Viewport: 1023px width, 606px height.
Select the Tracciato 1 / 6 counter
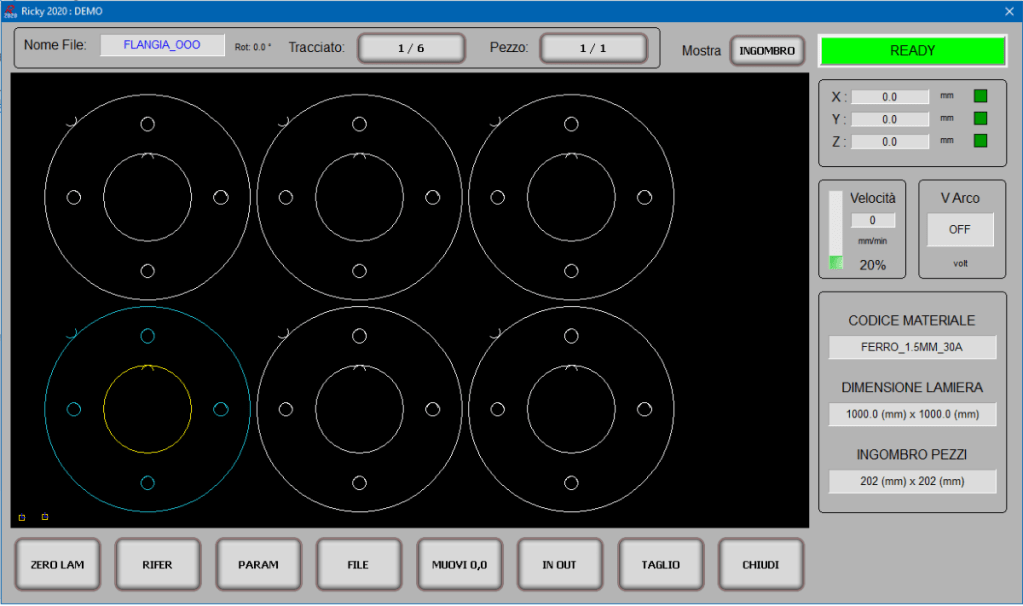[411, 48]
